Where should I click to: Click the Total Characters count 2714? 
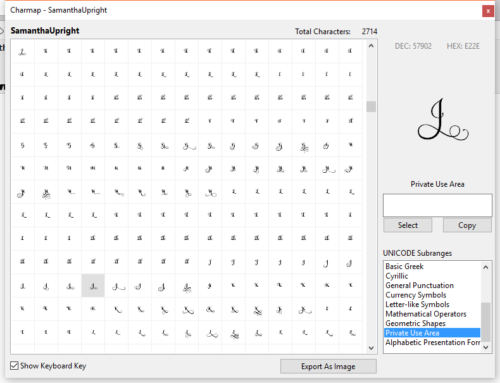click(x=370, y=31)
